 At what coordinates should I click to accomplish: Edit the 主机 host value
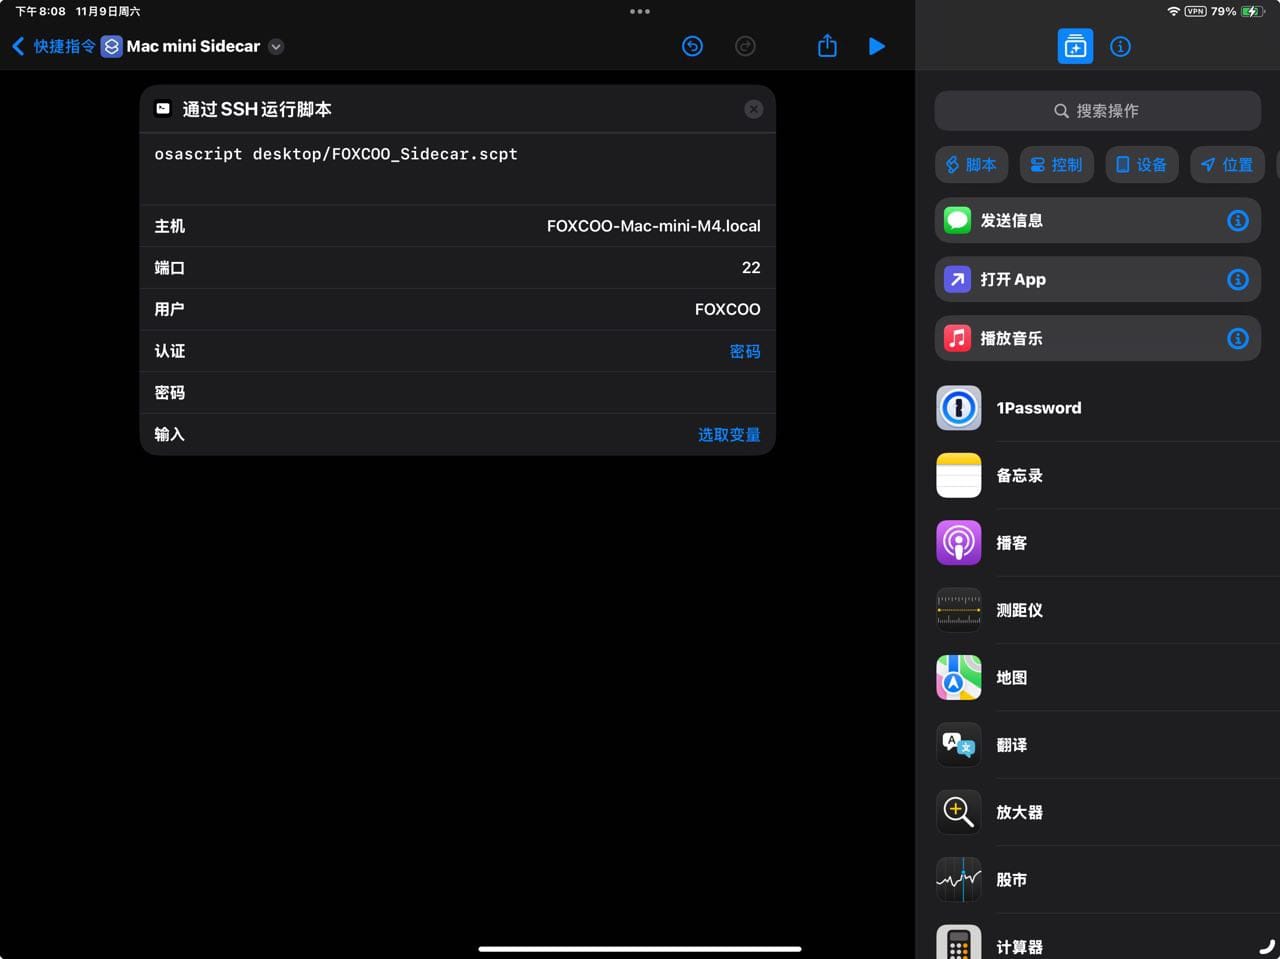[x=653, y=226]
